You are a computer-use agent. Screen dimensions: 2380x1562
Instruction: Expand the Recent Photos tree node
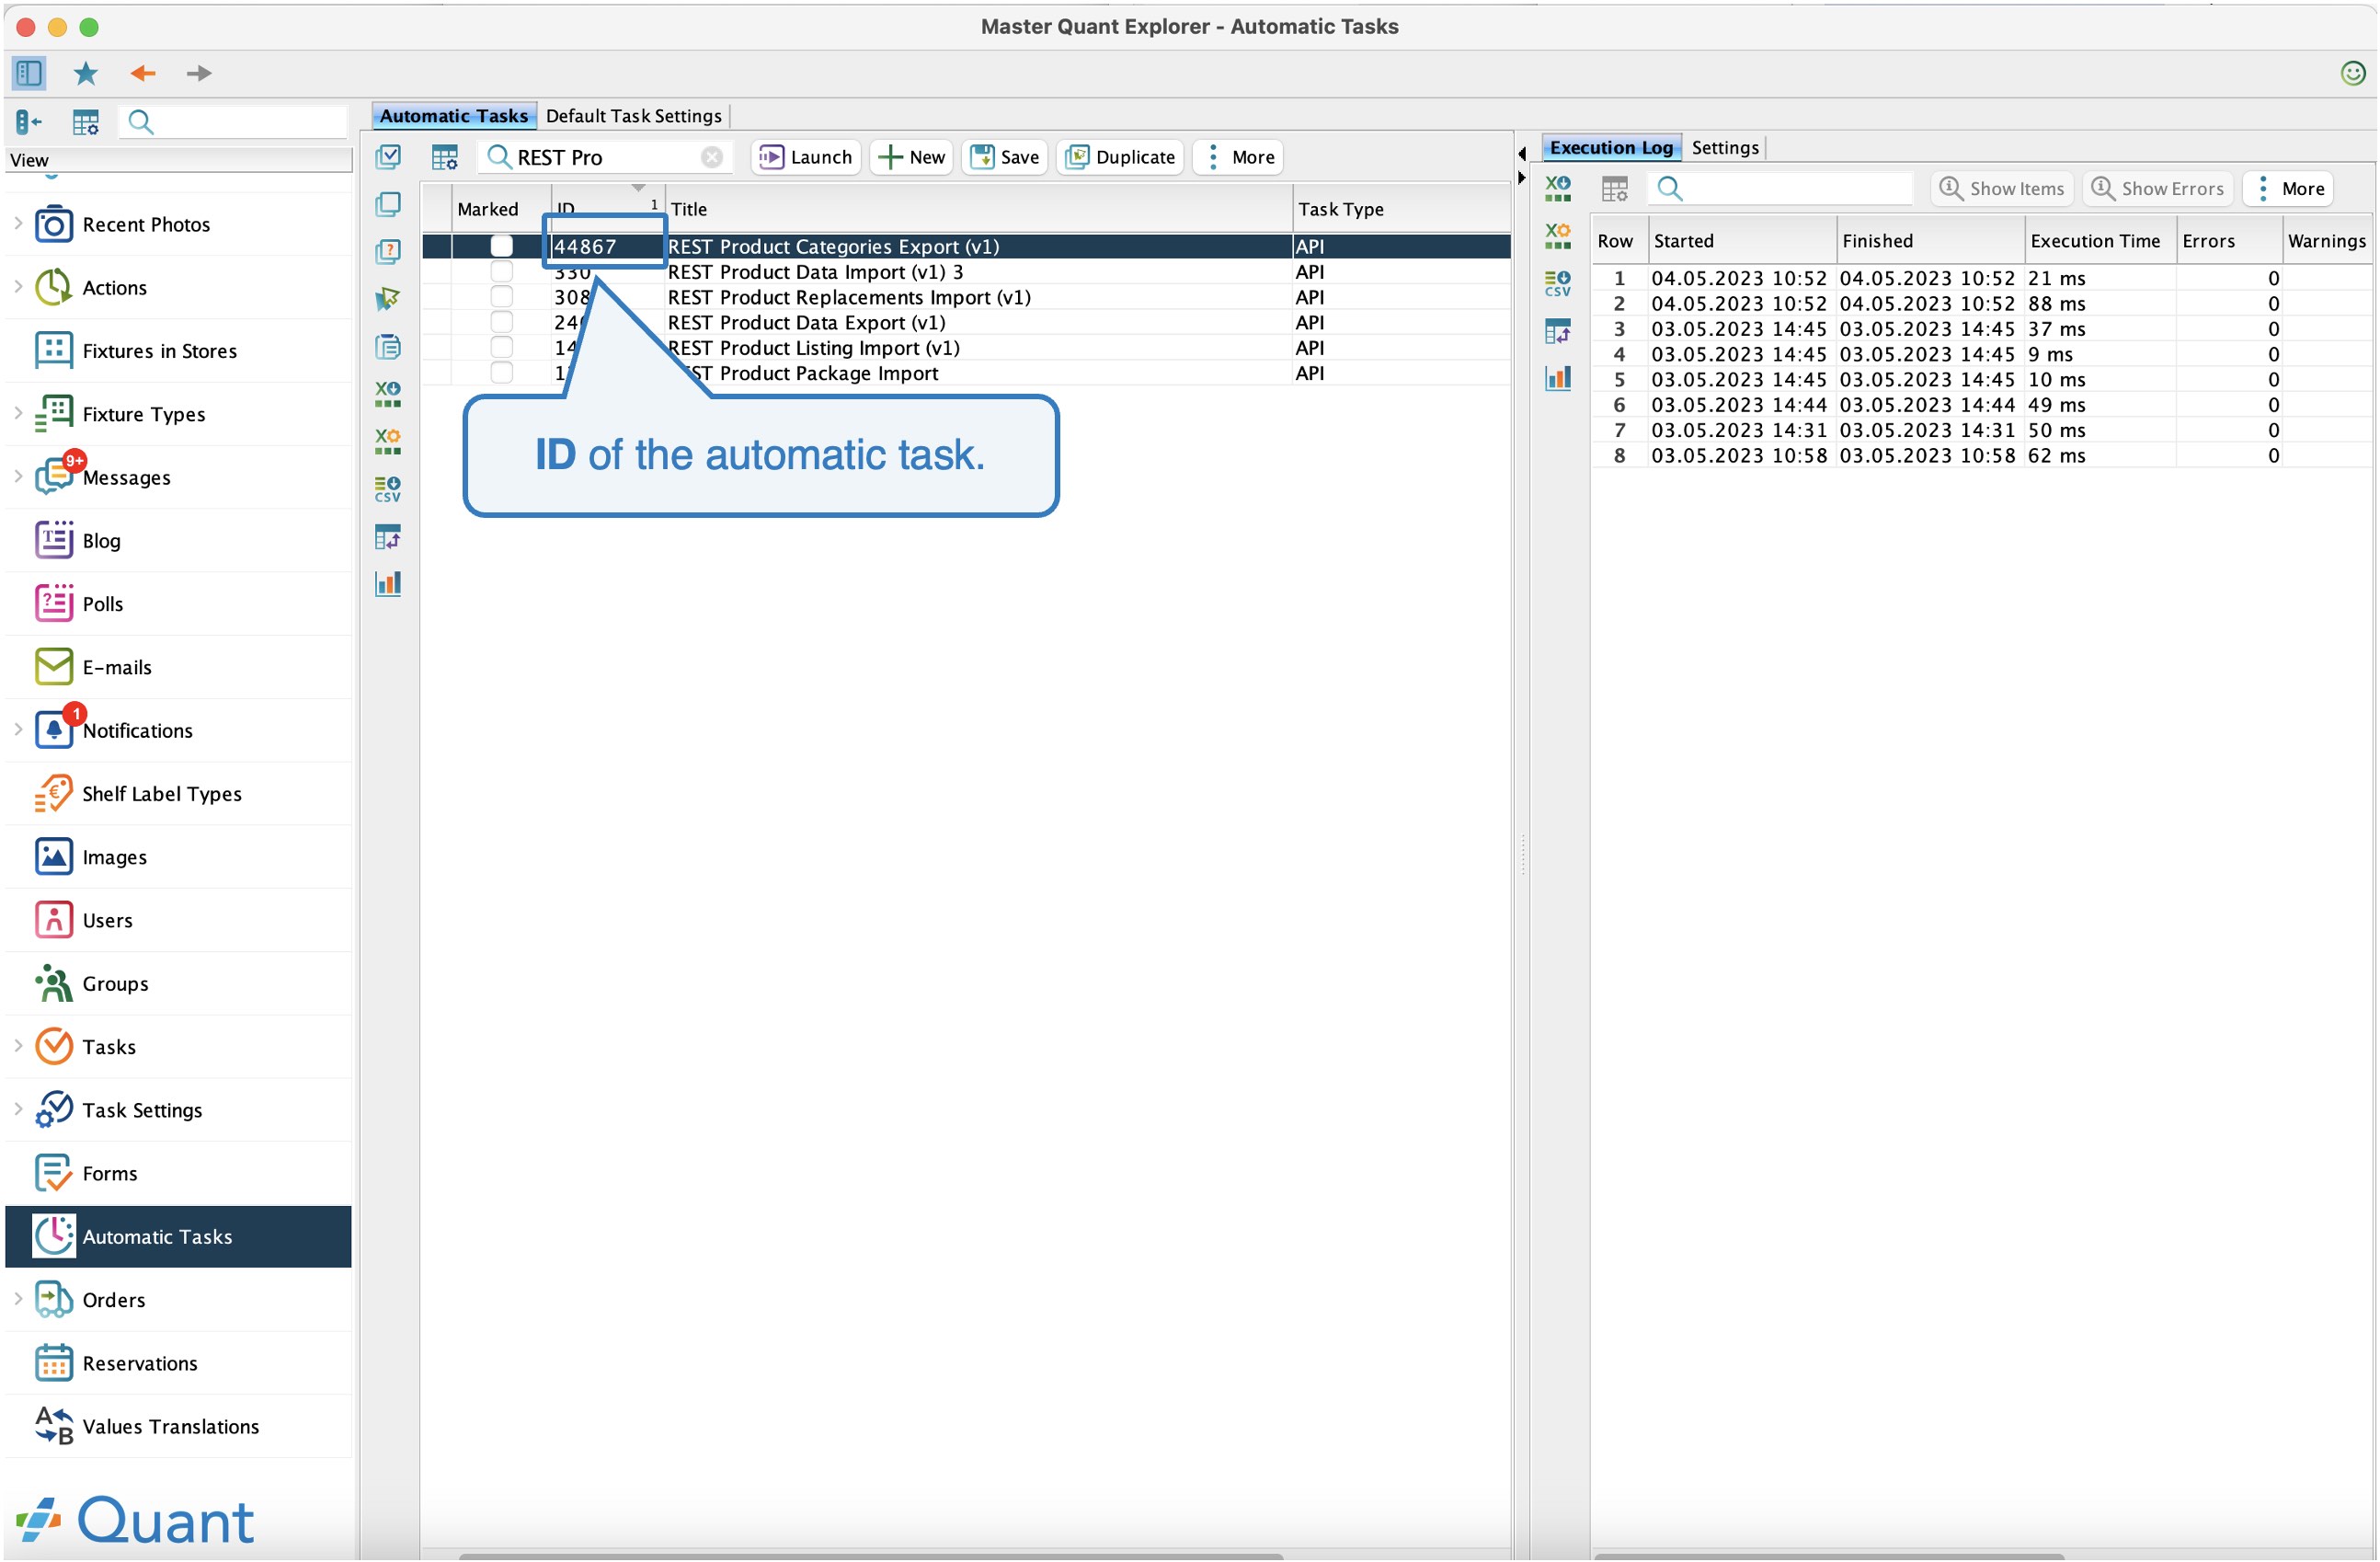point(18,224)
